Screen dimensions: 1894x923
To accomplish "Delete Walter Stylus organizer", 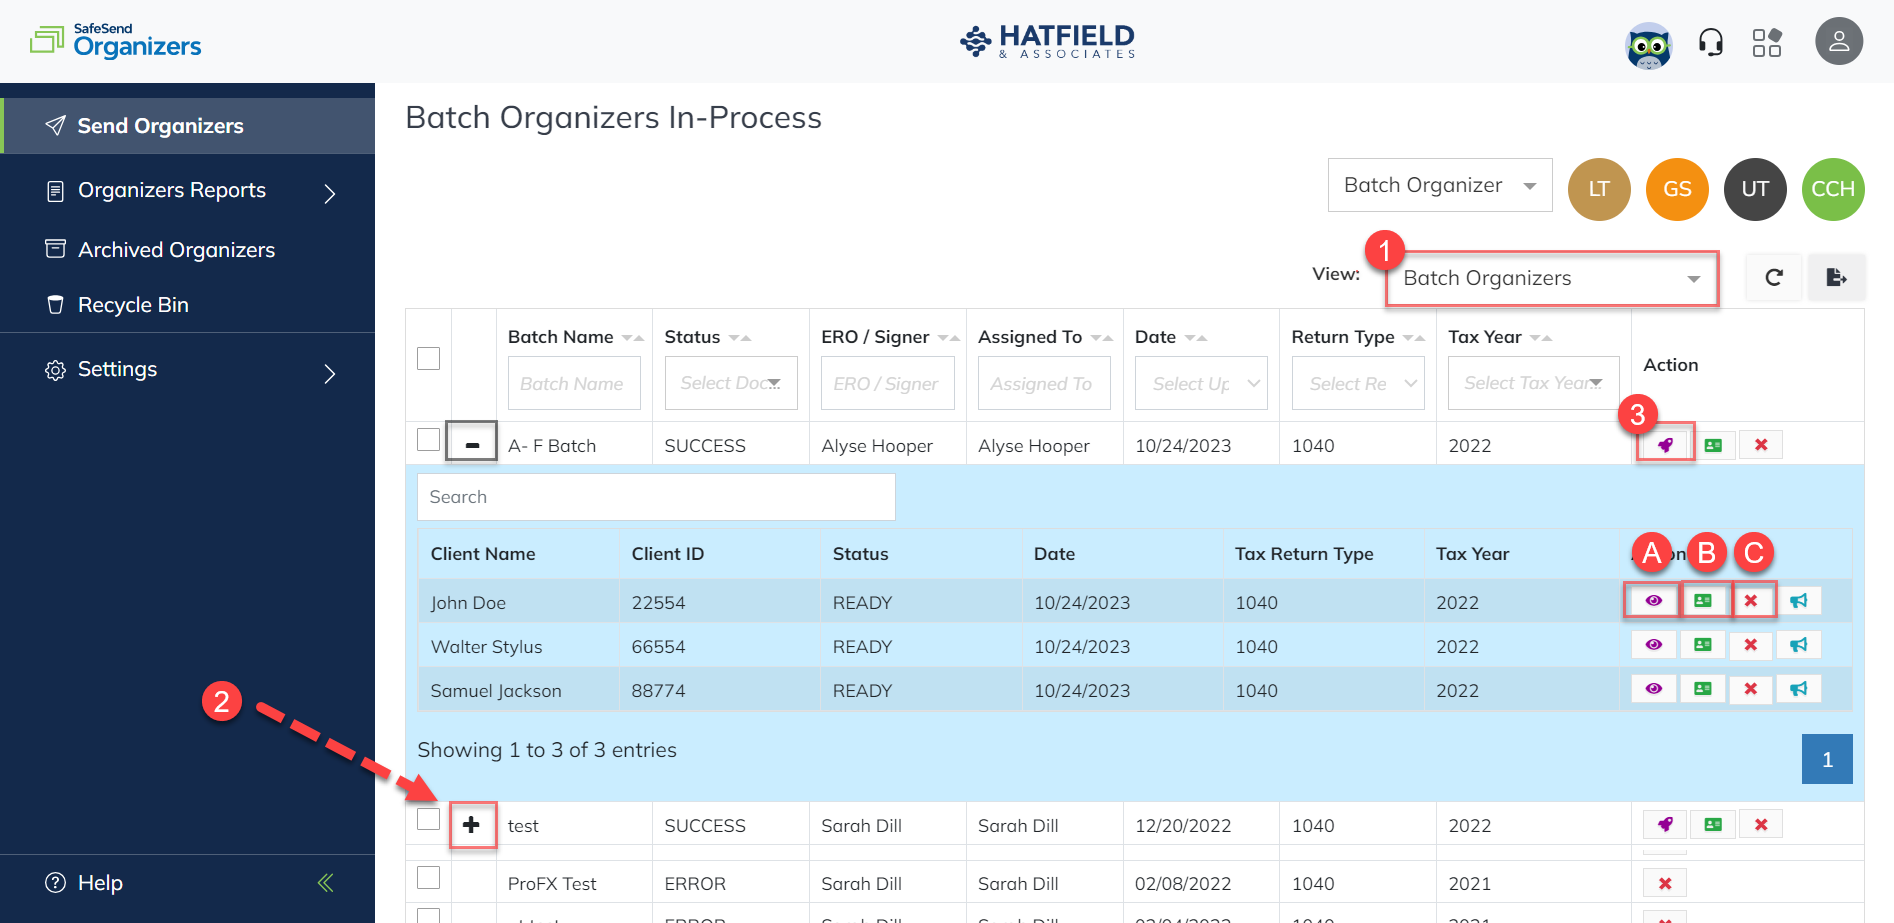I will coord(1751,645).
